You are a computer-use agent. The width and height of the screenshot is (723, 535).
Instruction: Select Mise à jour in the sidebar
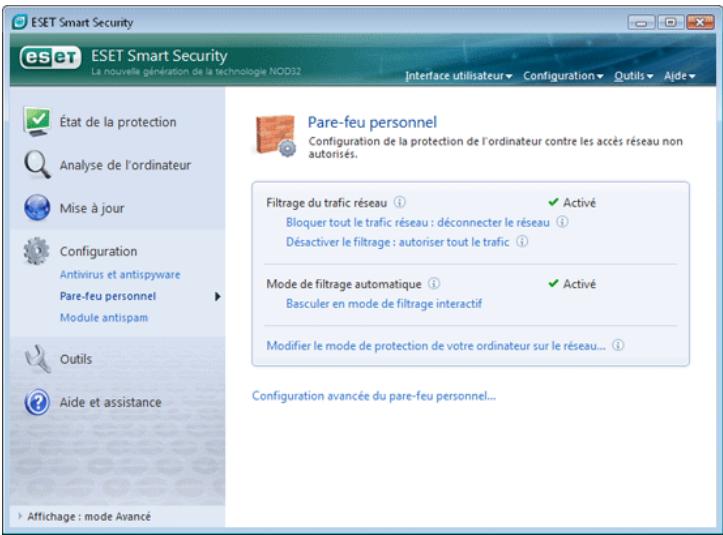point(92,208)
